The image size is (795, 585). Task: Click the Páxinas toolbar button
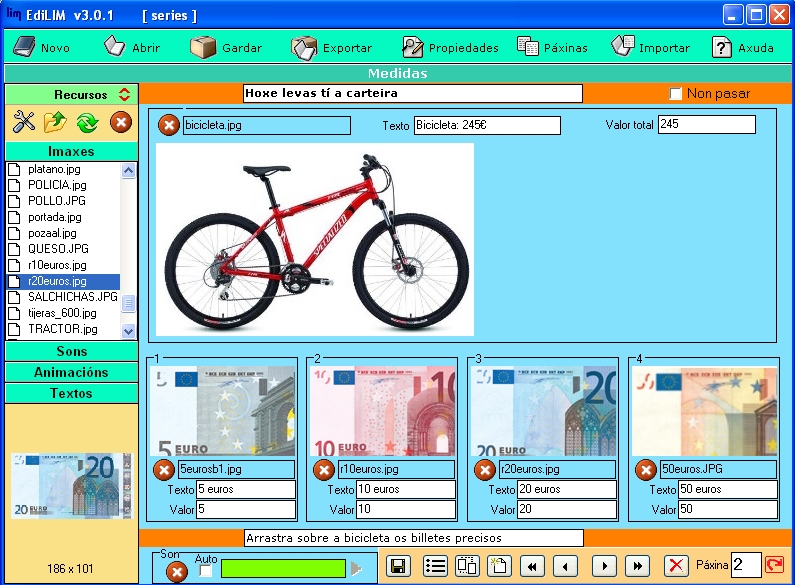tap(552, 47)
